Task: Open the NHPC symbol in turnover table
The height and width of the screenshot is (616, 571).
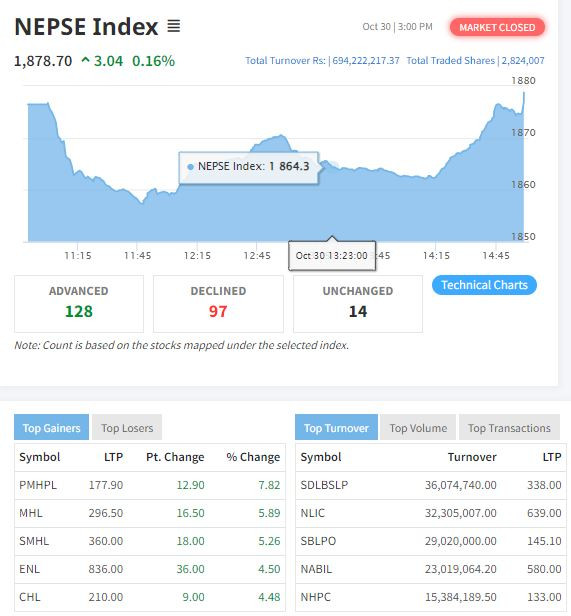Action: (x=316, y=597)
